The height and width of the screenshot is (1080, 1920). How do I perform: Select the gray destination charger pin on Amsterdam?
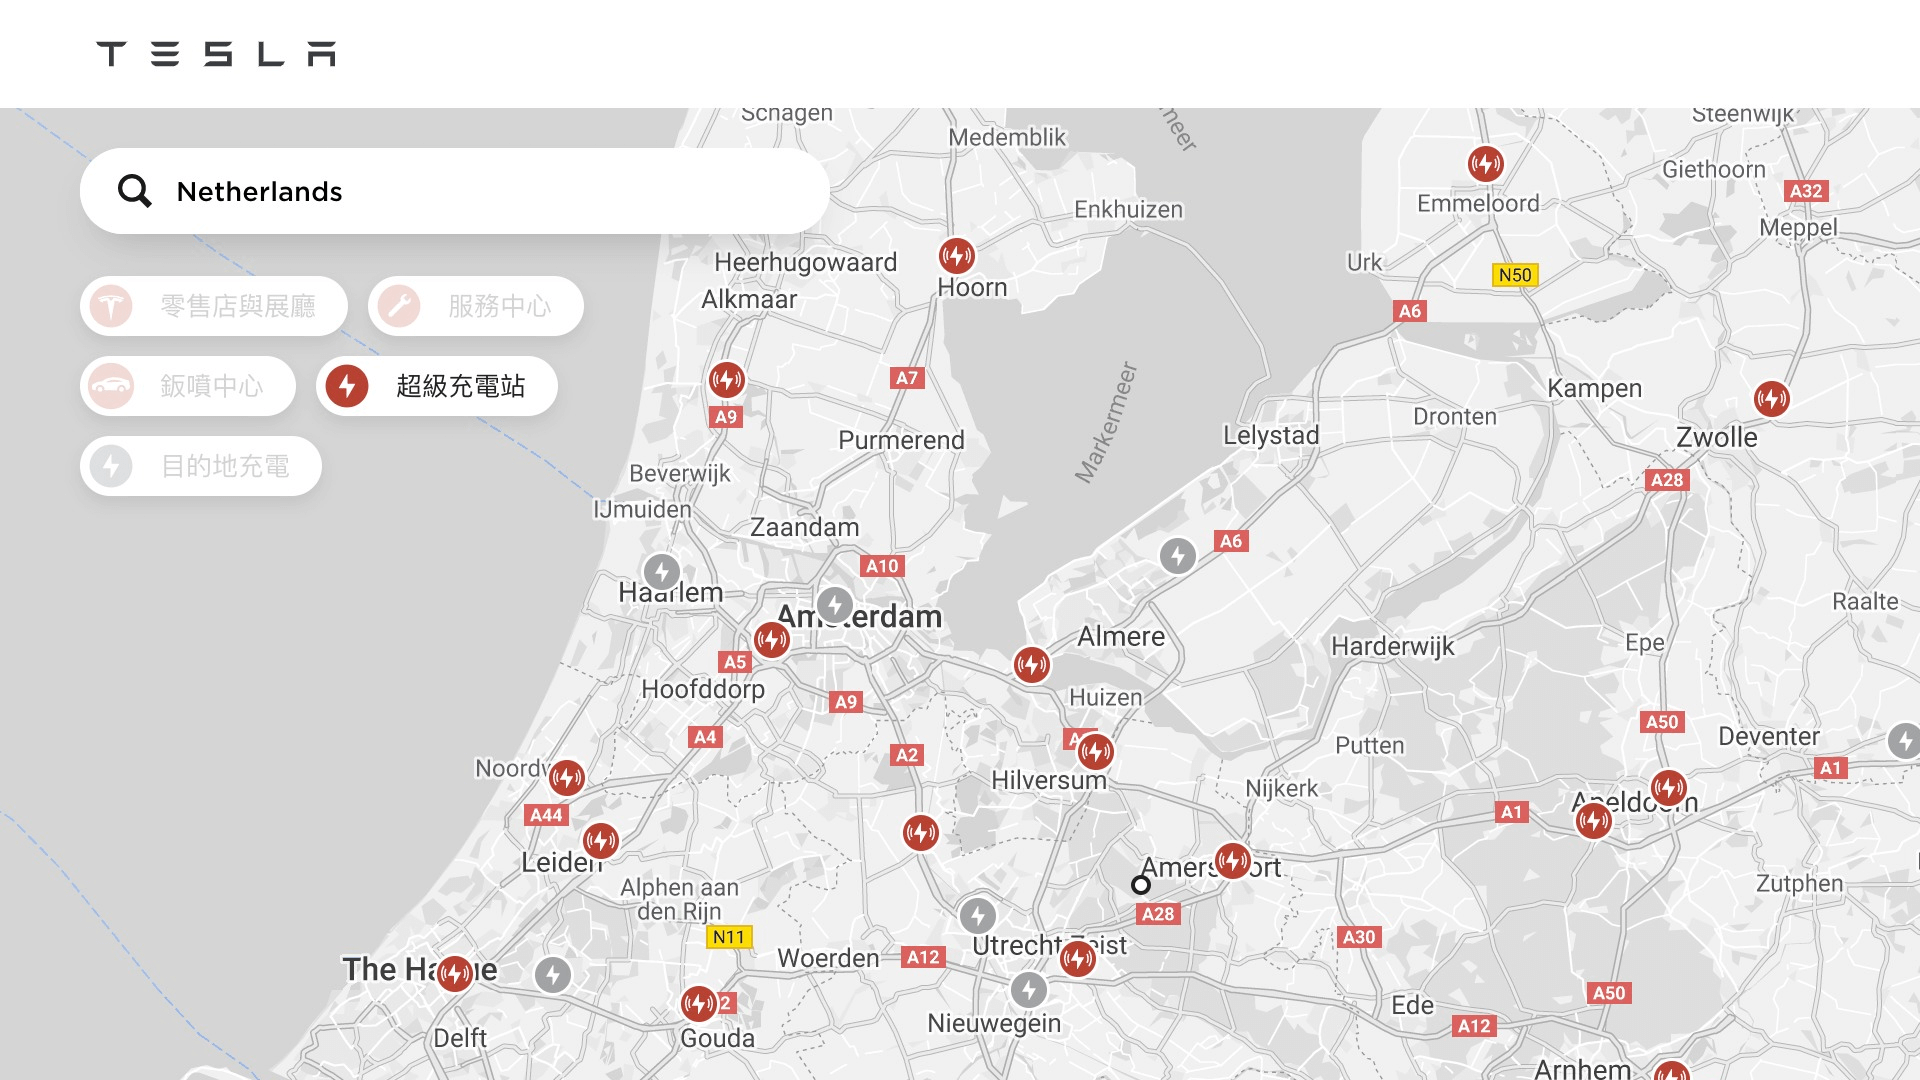(835, 605)
